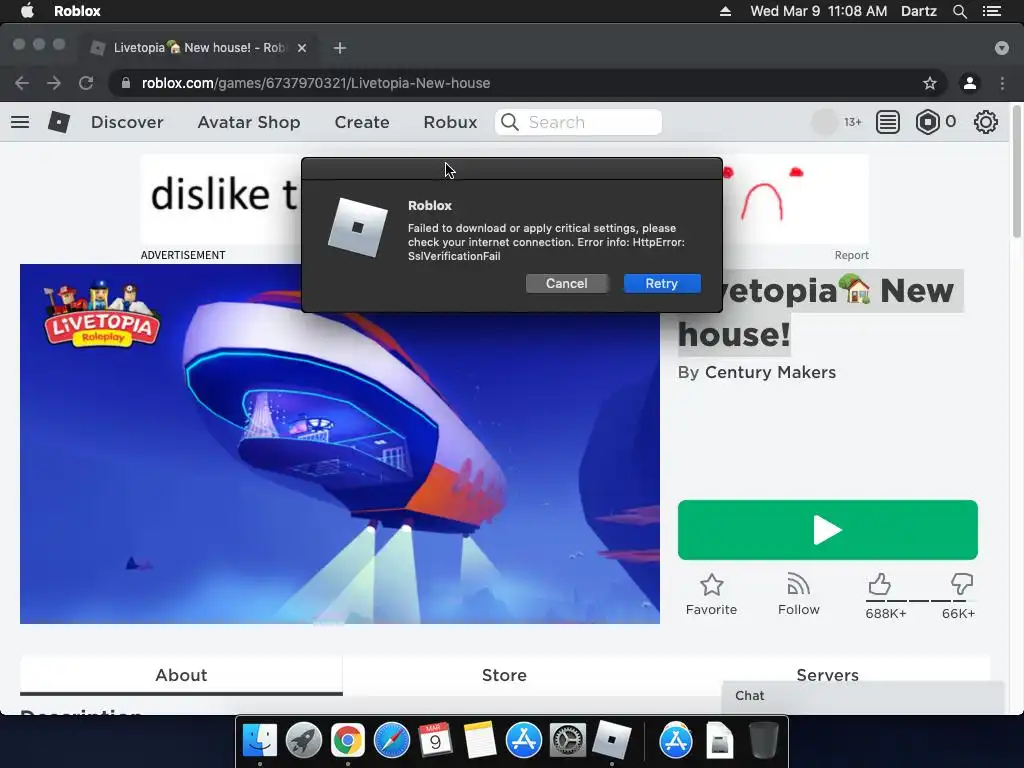Open the Apple menu
Screen dimensions: 1024x768
(x=27, y=11)
